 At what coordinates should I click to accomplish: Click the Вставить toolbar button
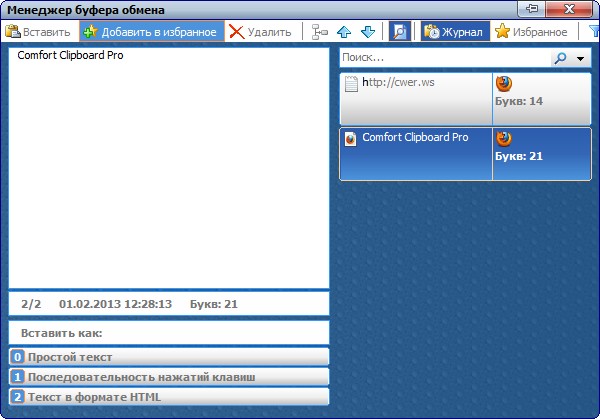click(x=38, y=32)
